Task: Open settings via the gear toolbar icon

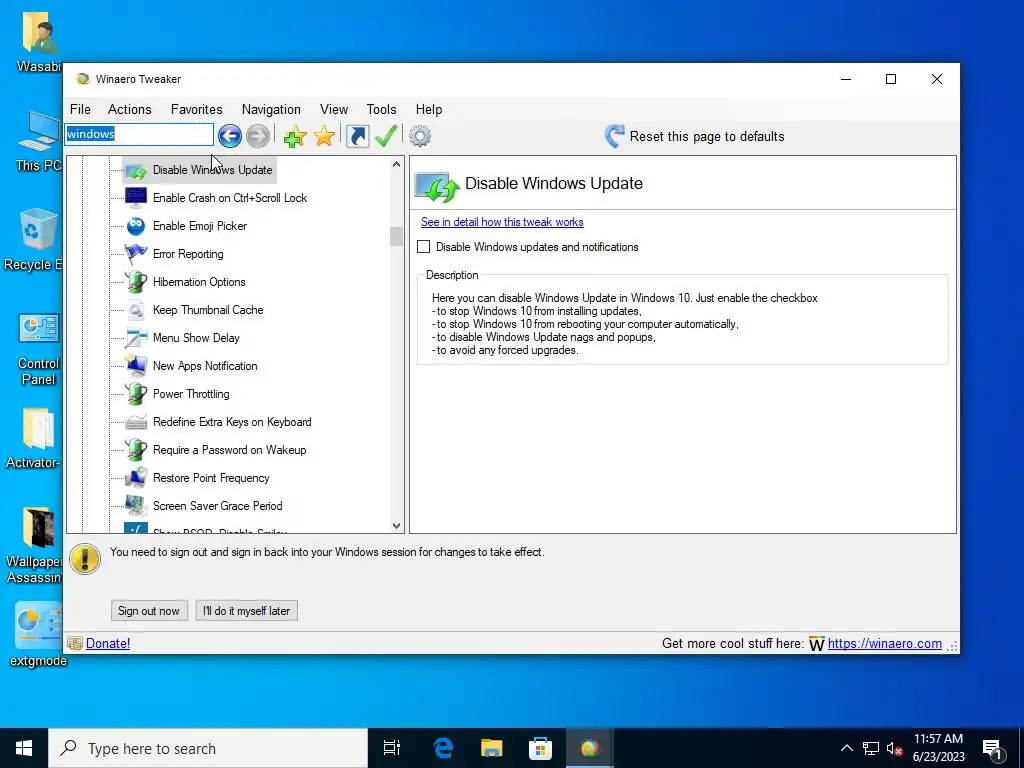Action: [x=420, y=136]
